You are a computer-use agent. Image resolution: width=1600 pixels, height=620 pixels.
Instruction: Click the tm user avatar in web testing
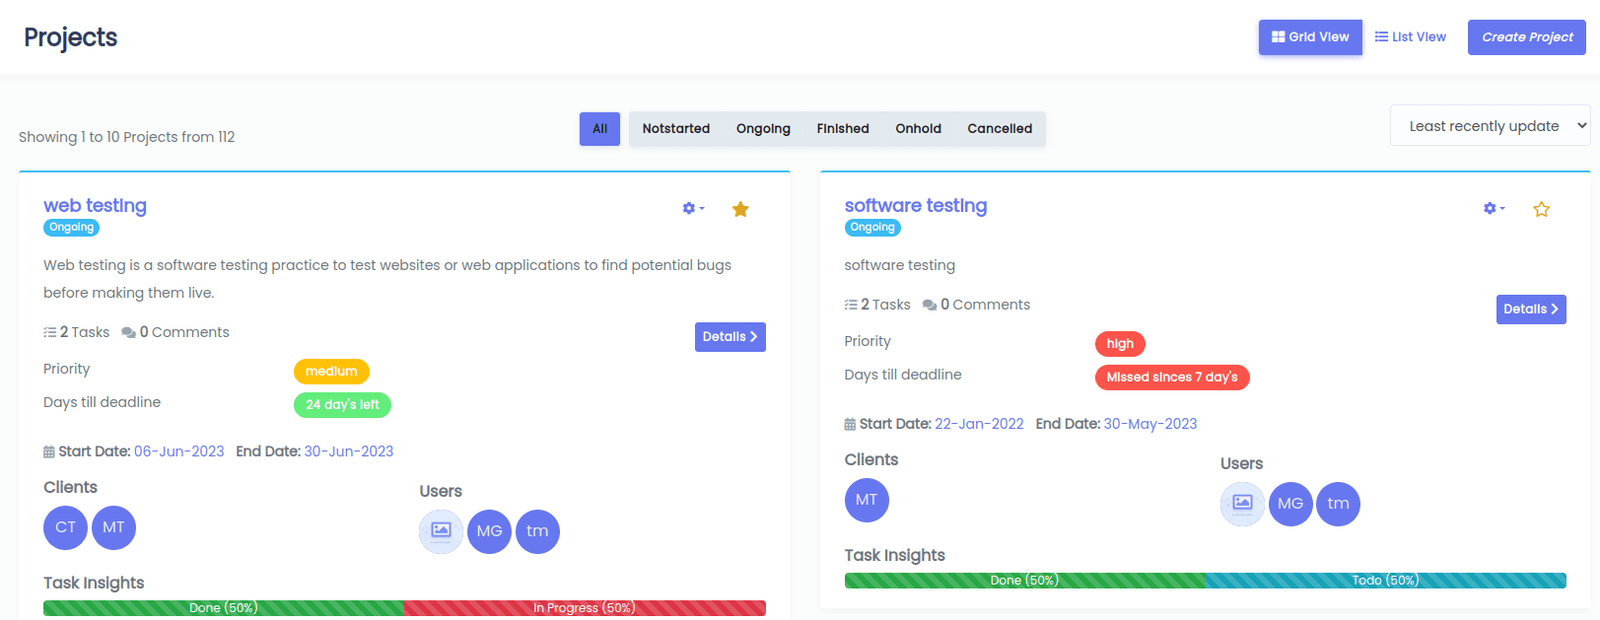pos(537,531)
